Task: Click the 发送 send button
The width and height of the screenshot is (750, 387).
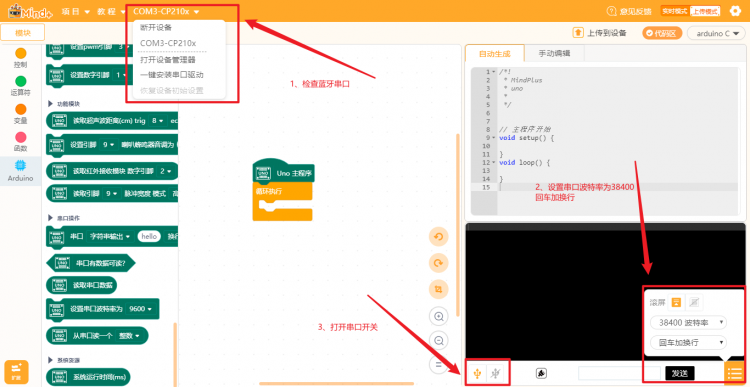Action: [679, 373]
